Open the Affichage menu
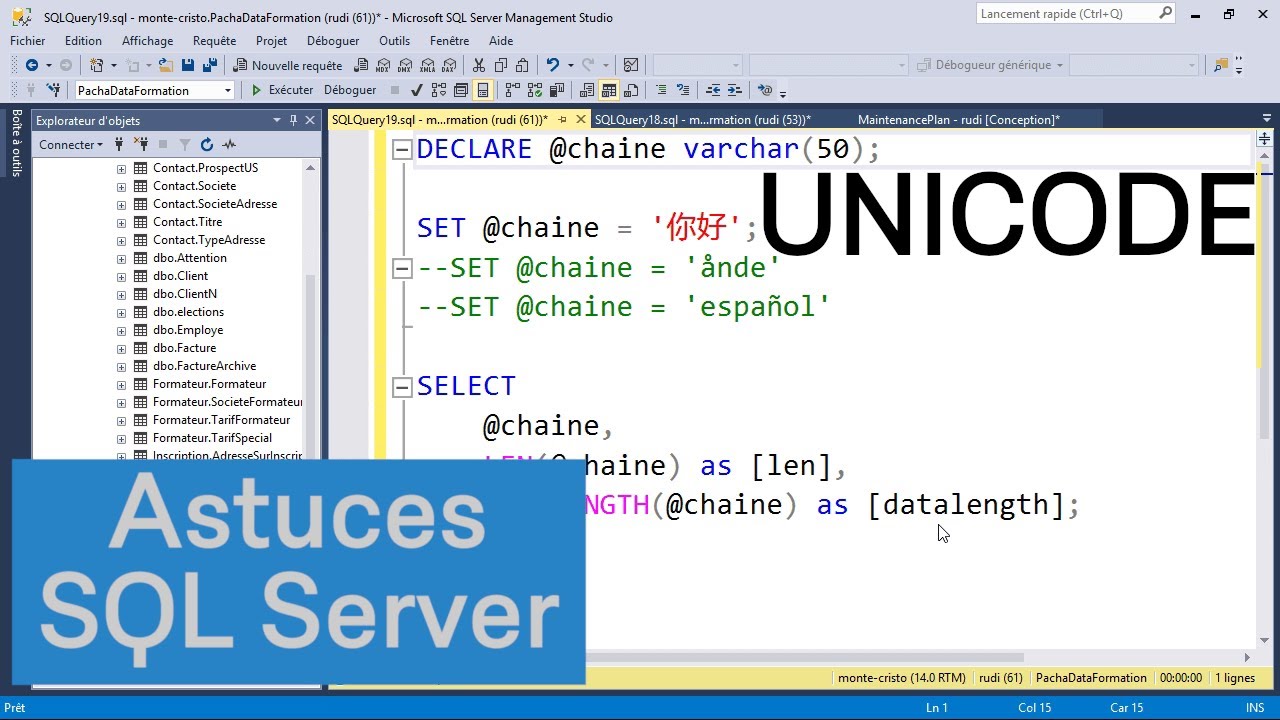The height and width of the screenshot is (720, 1280). coord(148,41)
